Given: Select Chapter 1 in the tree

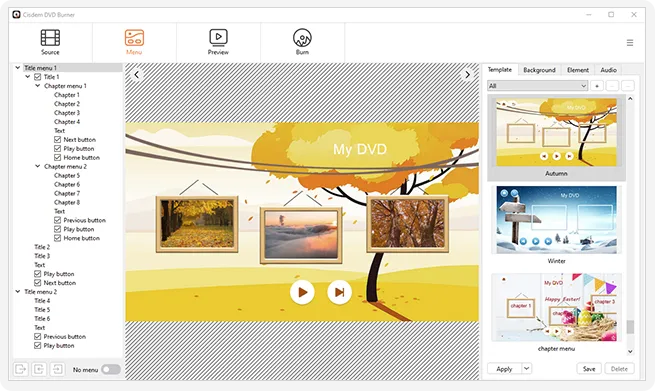Looking at the screenshot, I should pos(67,95).
